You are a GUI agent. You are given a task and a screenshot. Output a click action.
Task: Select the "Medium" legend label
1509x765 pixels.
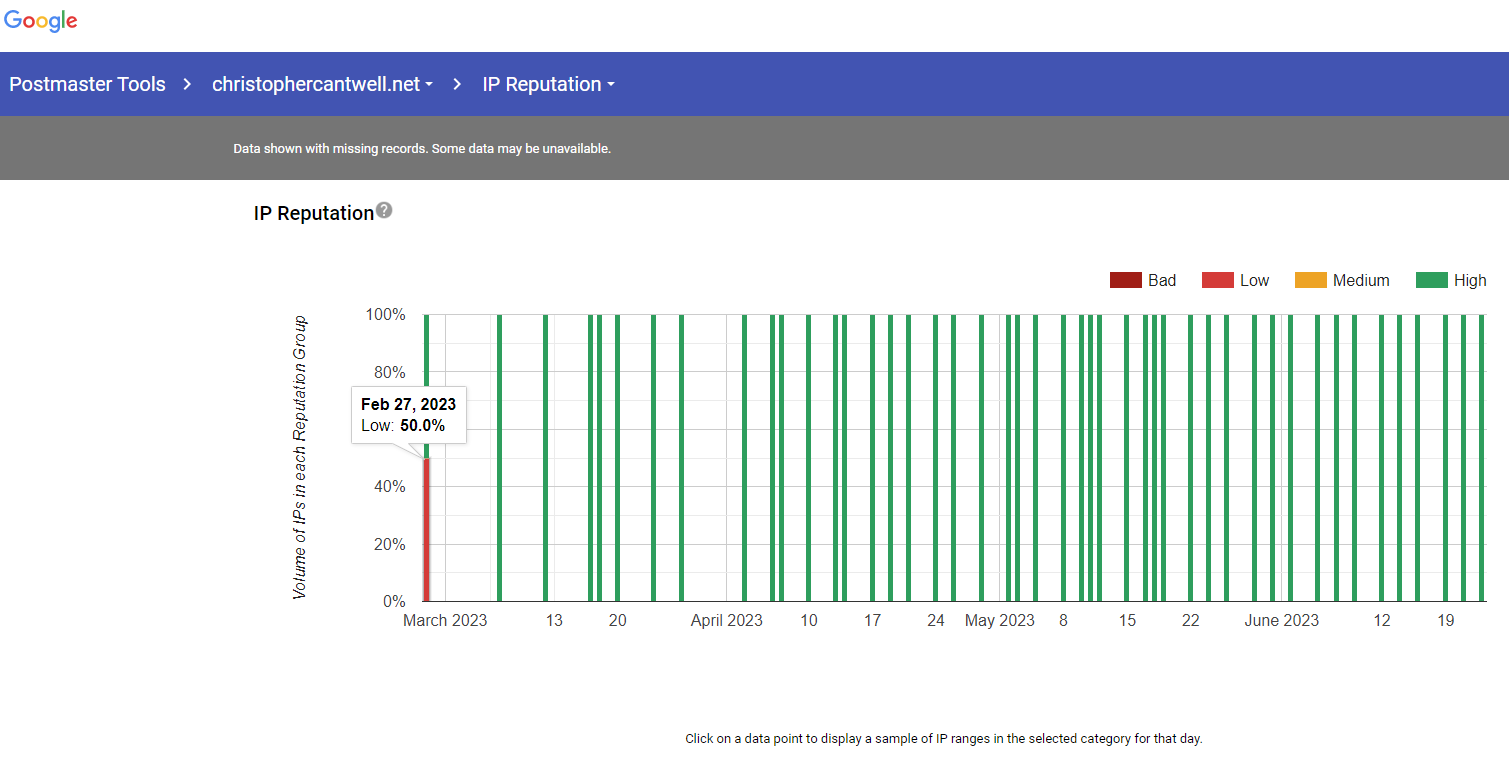1361,280
